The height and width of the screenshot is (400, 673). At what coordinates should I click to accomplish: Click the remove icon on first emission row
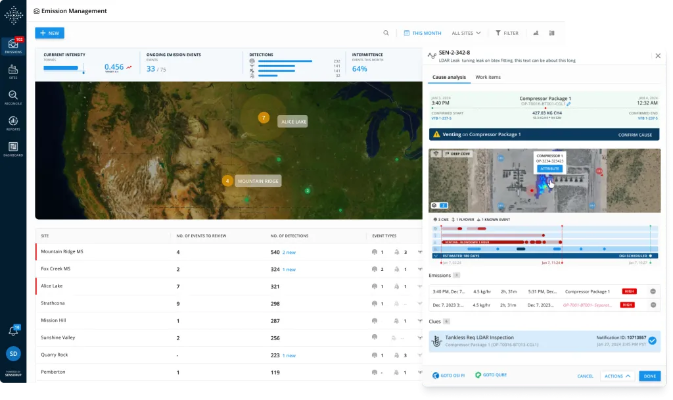point(653,291)
